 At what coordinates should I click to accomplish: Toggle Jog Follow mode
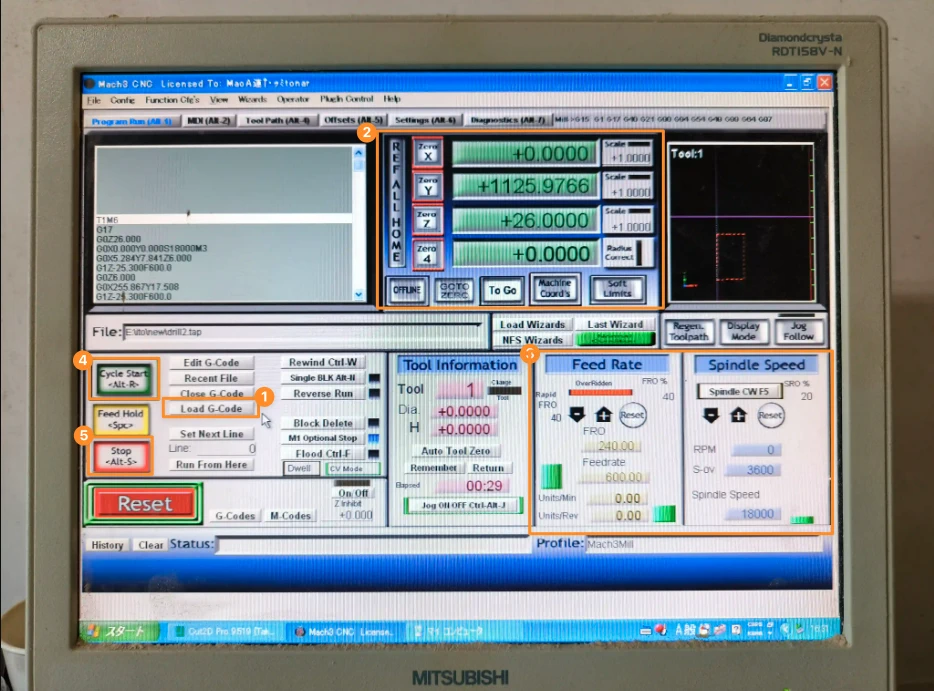click(x=798, y=331)
